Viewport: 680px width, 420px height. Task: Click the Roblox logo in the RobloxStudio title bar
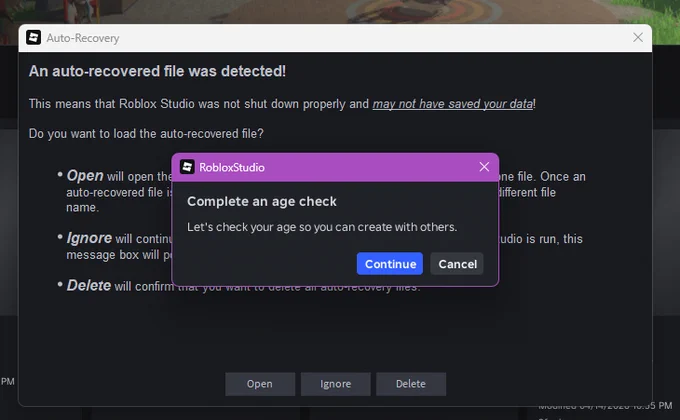tap(187, 167)
